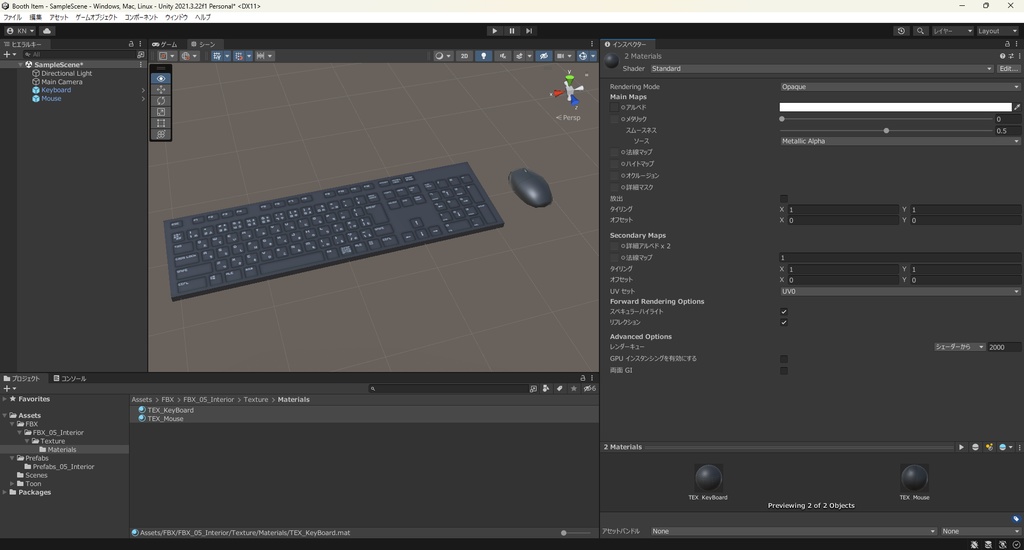Open the アセット menu
This screenshot has width=1024, height=550.
tap(59, 17)
